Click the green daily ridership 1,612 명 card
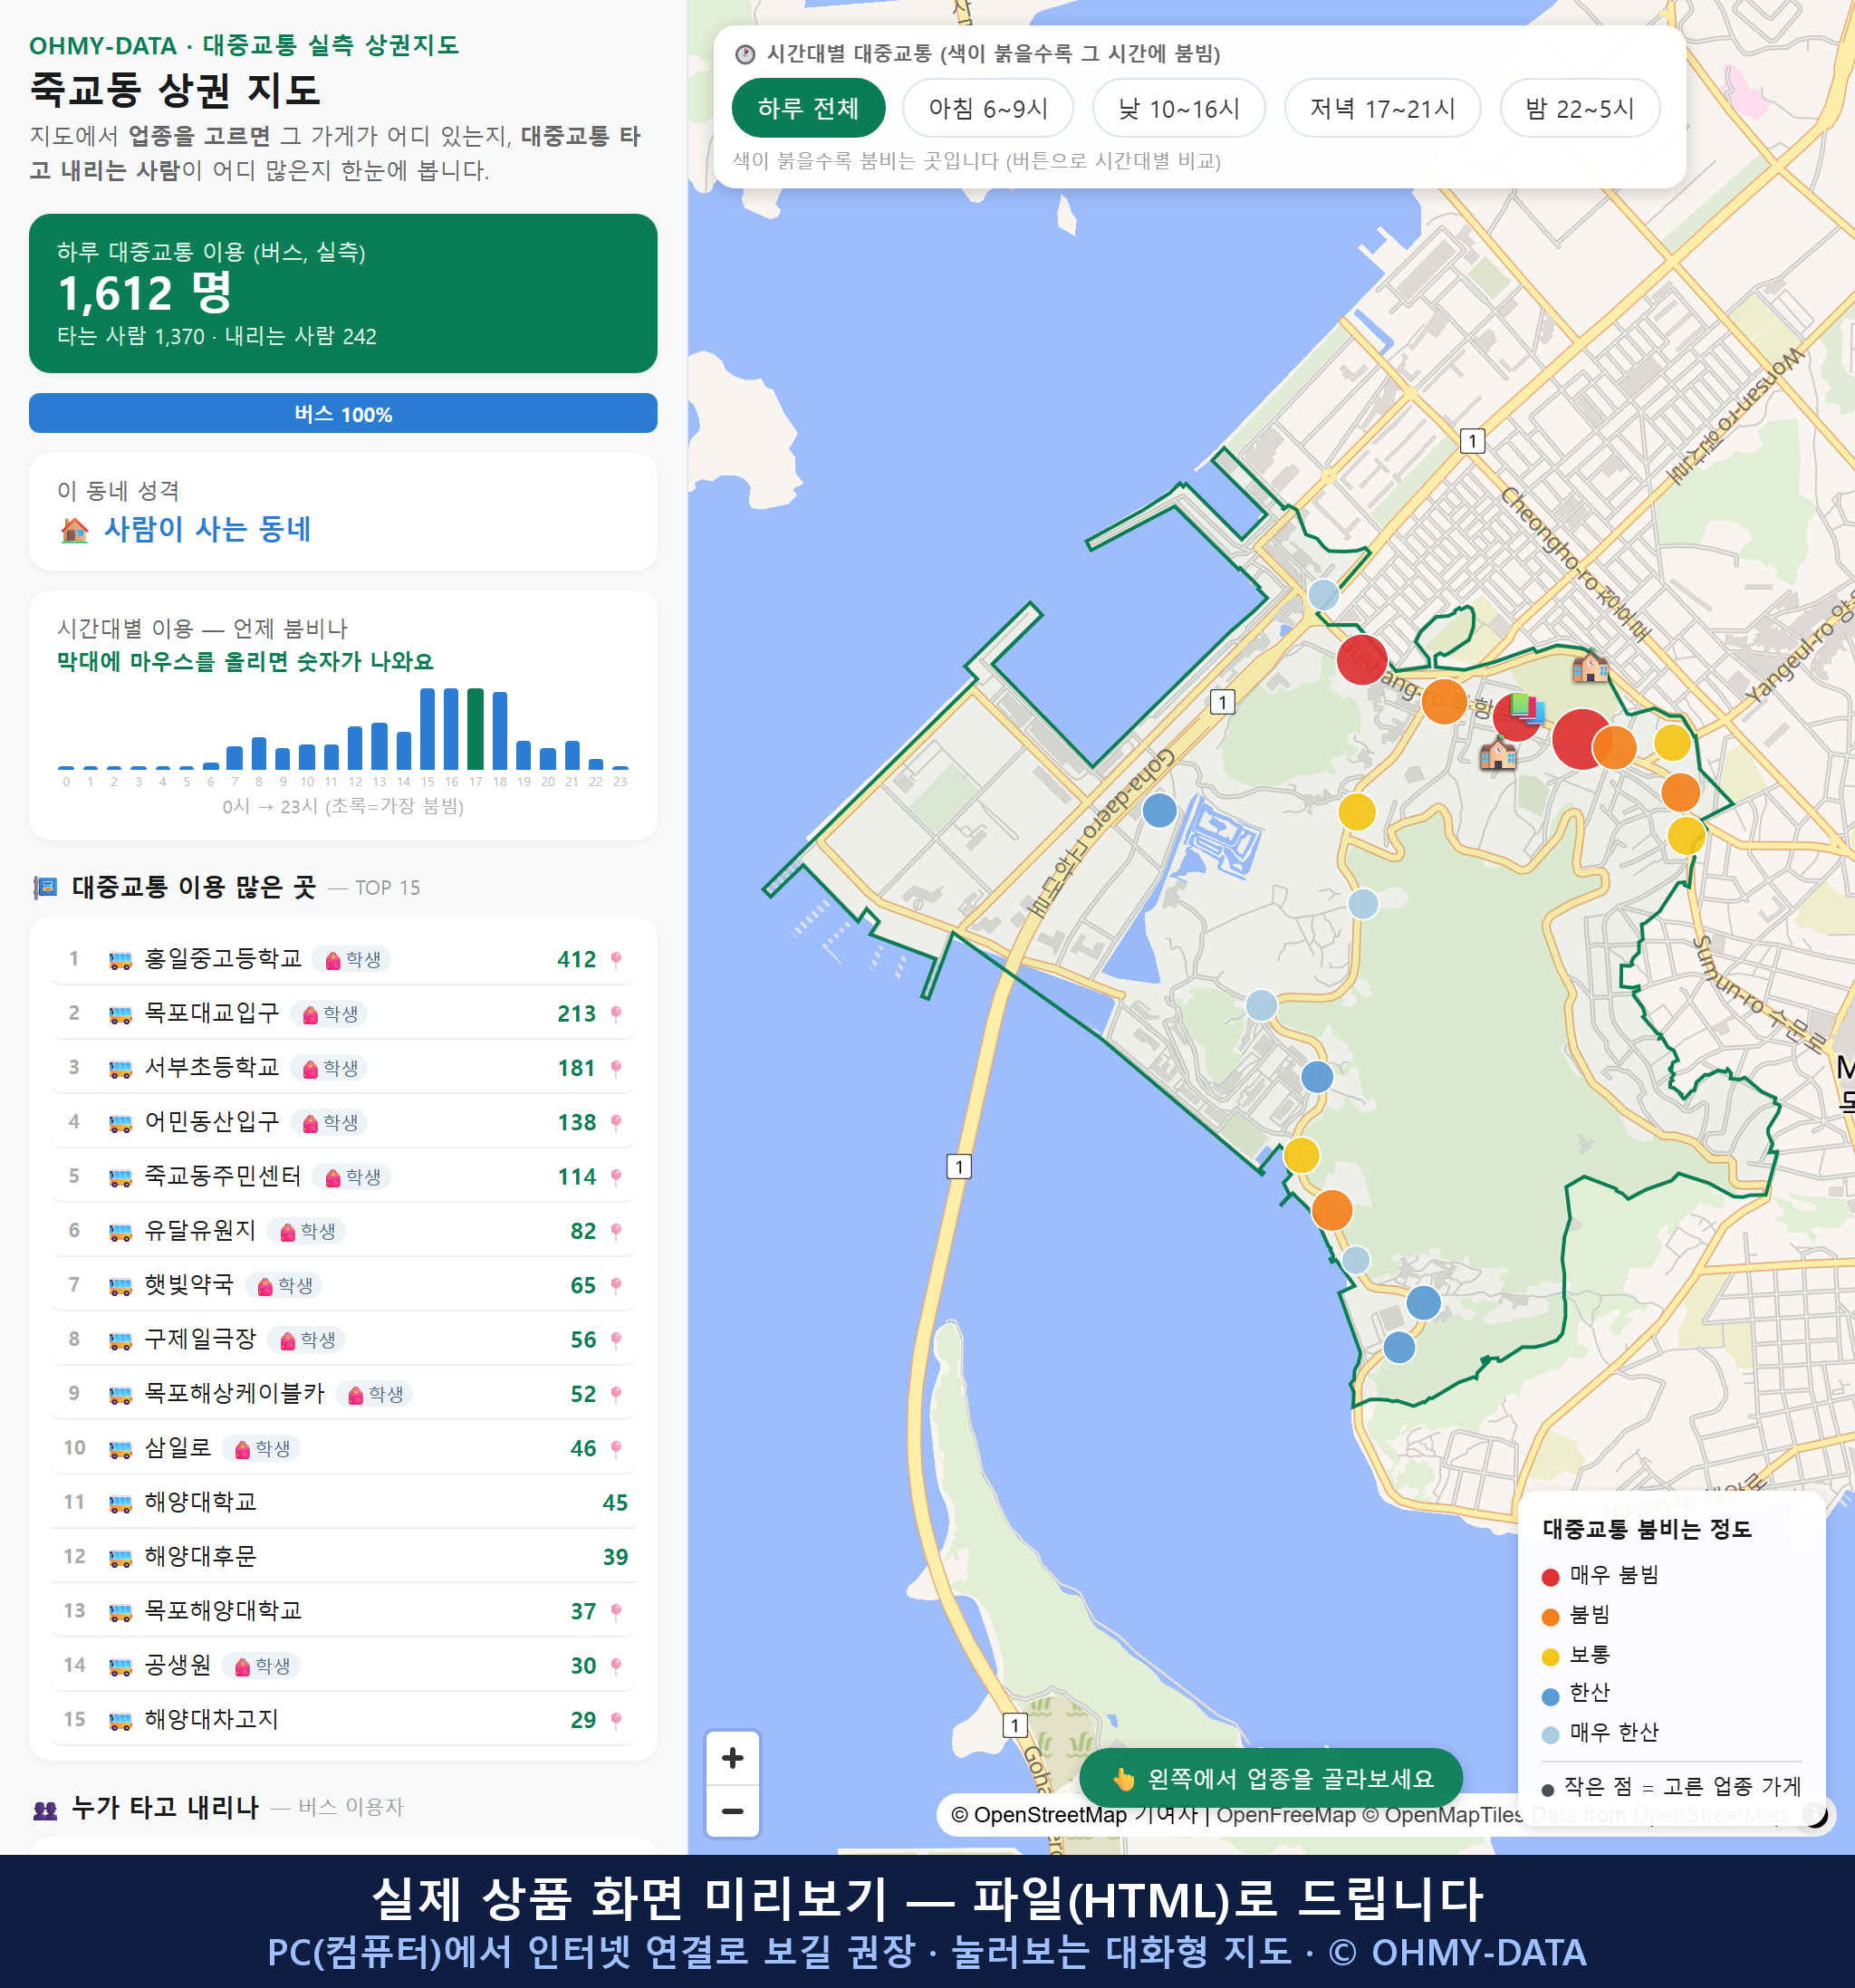 343,293
